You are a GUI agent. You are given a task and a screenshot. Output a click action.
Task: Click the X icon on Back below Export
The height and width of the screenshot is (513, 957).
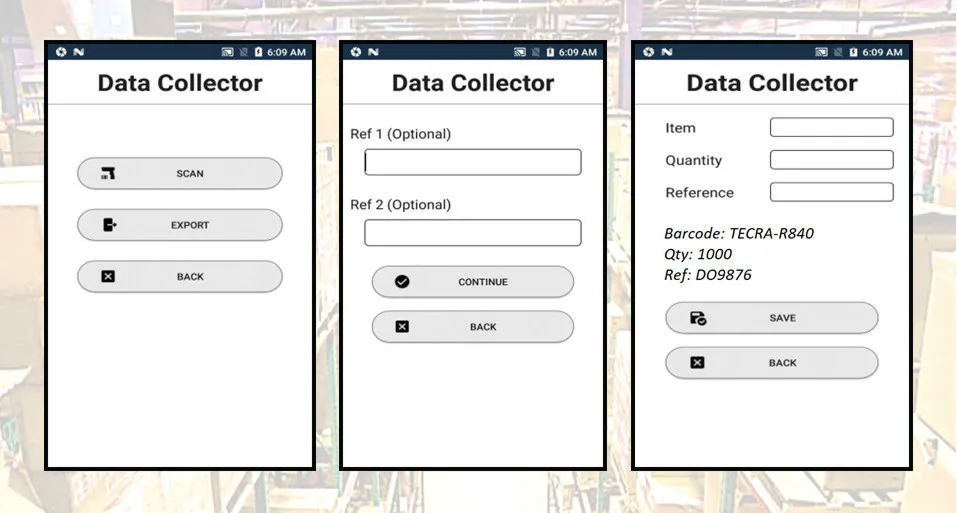(109, 277)
